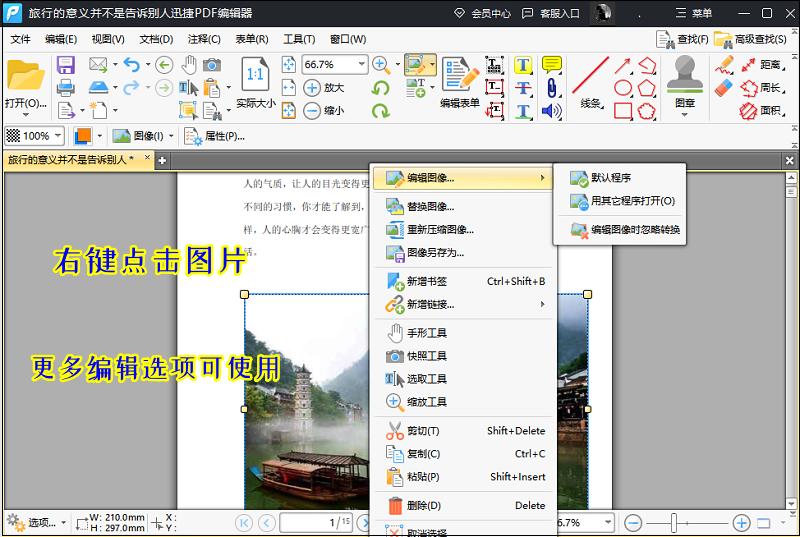
Task: Close the 旅行的意义并不是告诉别人 document tab
Action: [x=147, y=158]
